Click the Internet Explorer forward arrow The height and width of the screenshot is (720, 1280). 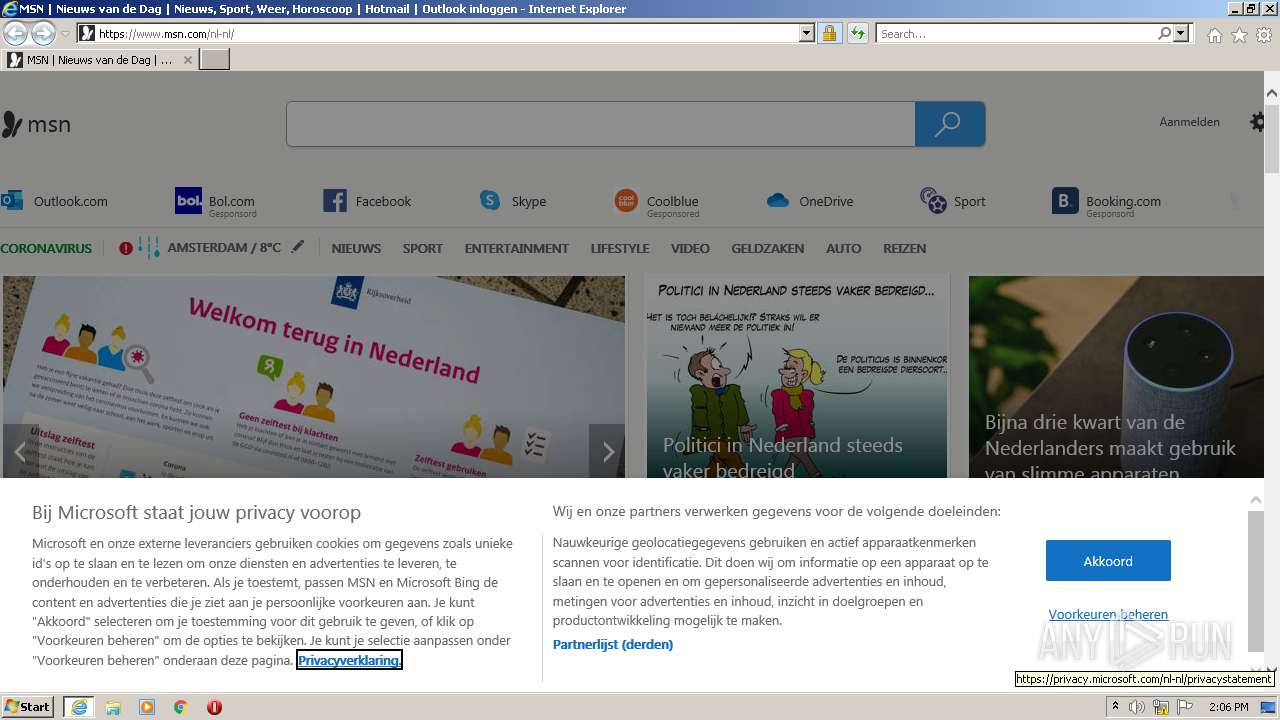(x=43, y=33)
